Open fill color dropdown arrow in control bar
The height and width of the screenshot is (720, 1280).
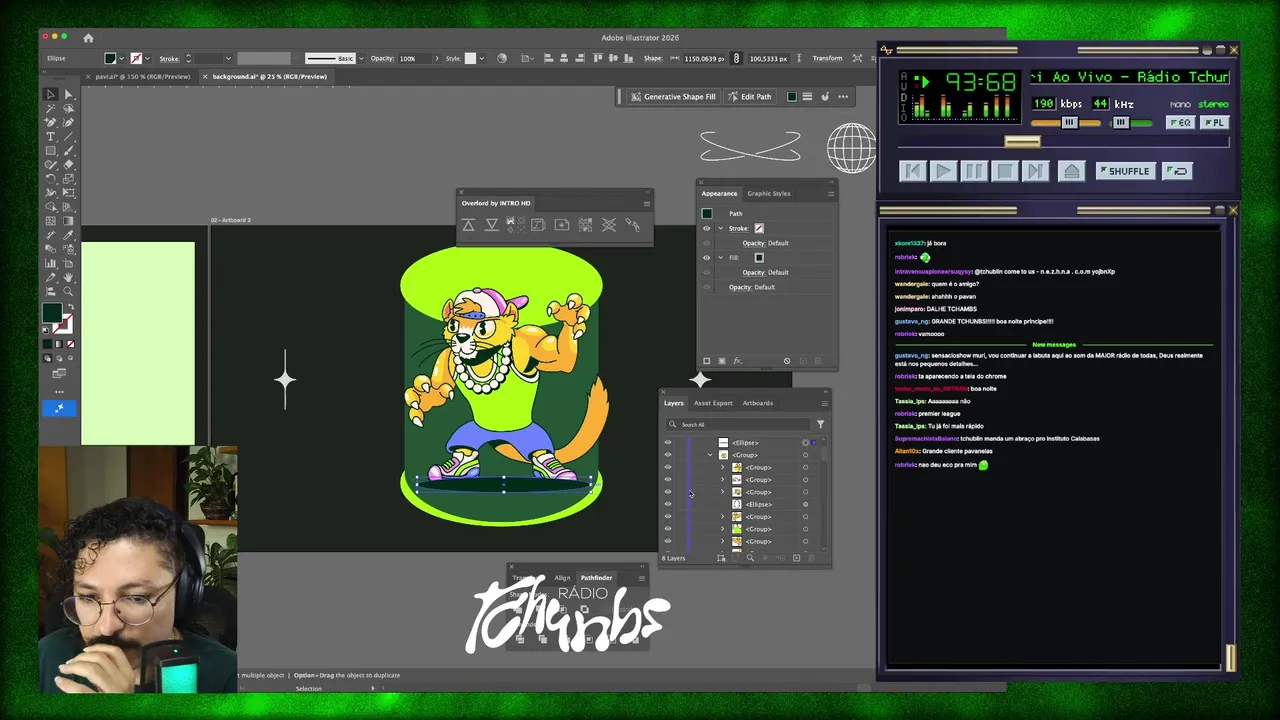[x=122, y=58]
